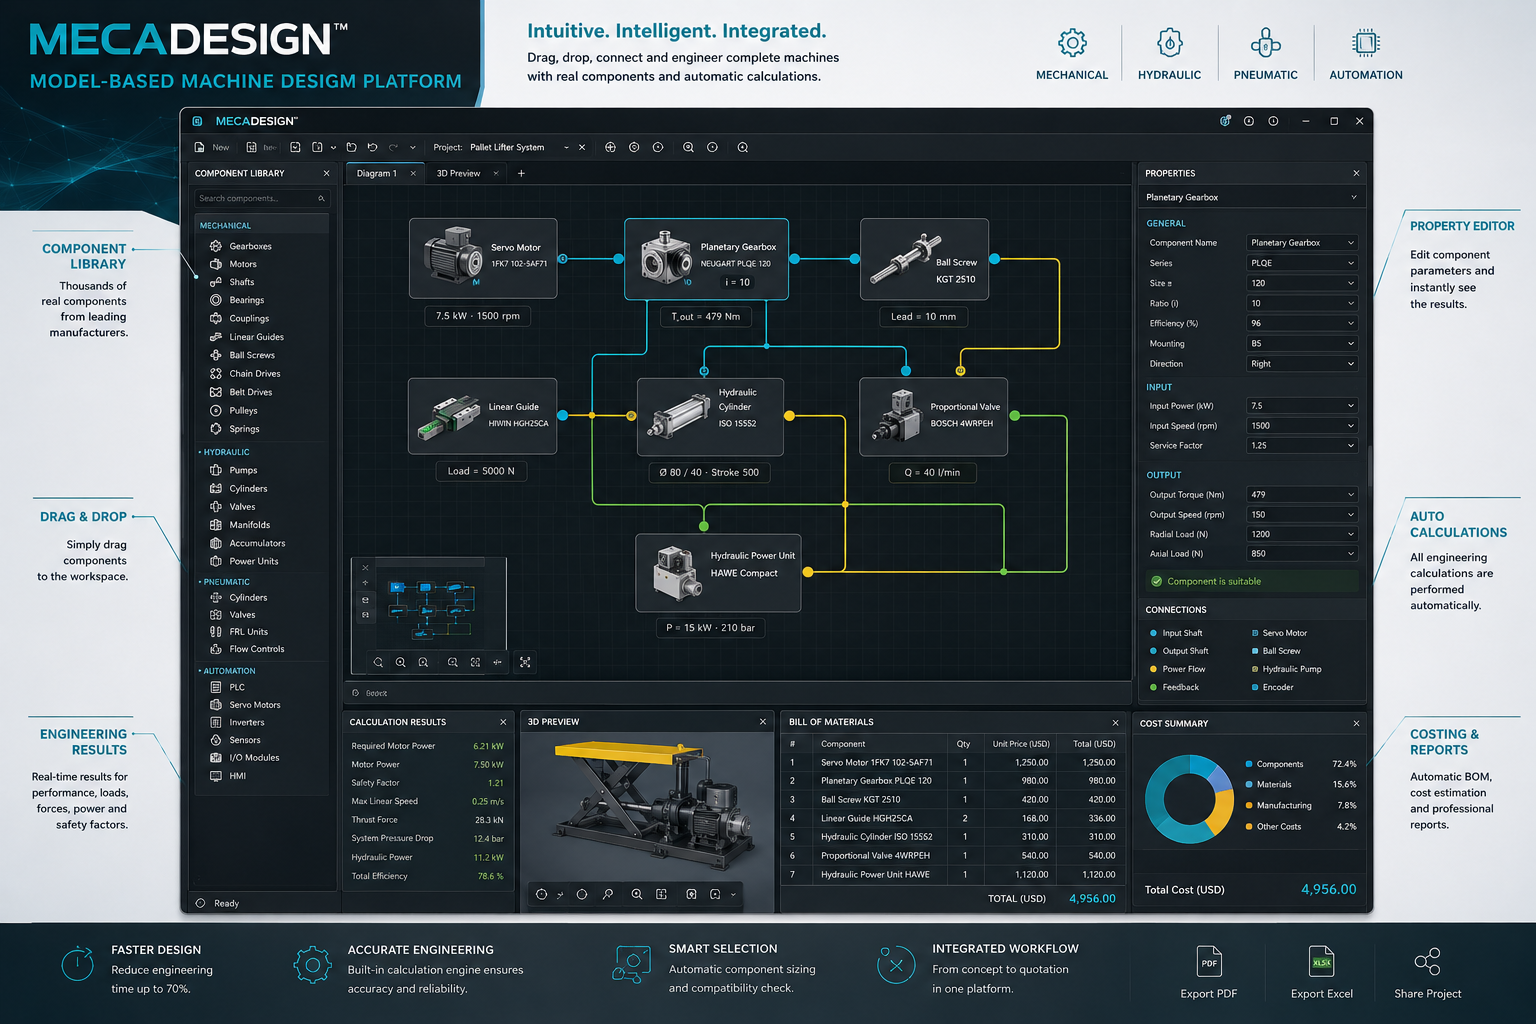Click the Ready status bar entry
The image size is (1536, 1024).
[218, 903]
